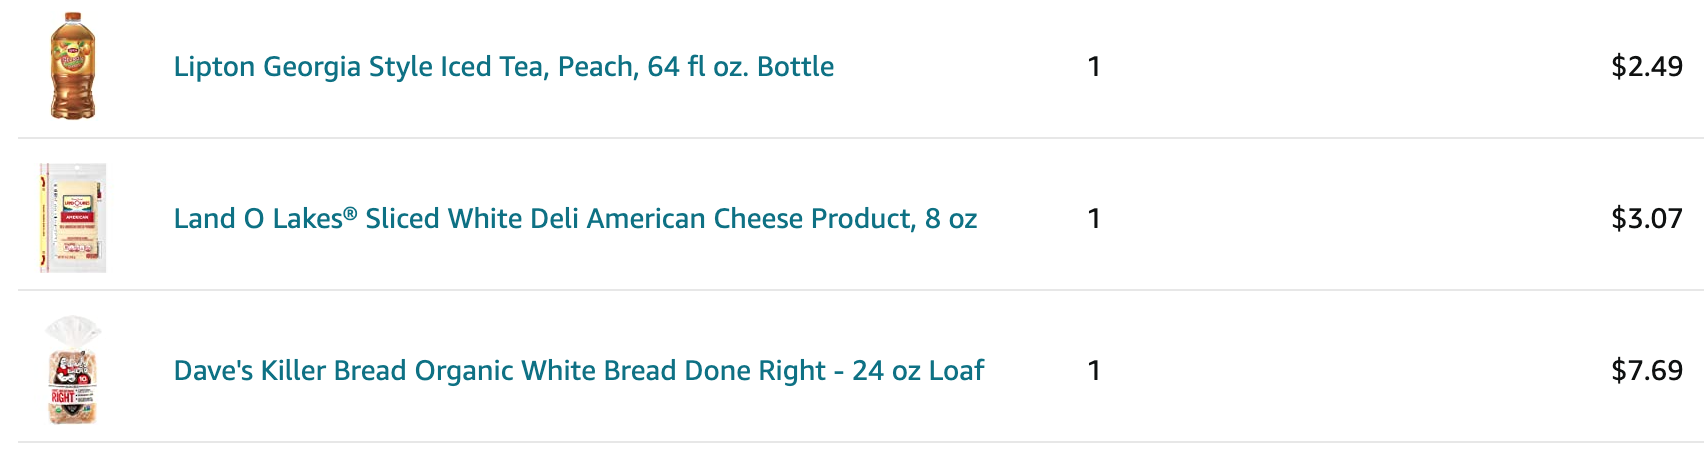Image resolution: width=1704 pixels, height=450 pixels.
Task: Click quantity 1 in the bread row
Action: point(1093,370)
